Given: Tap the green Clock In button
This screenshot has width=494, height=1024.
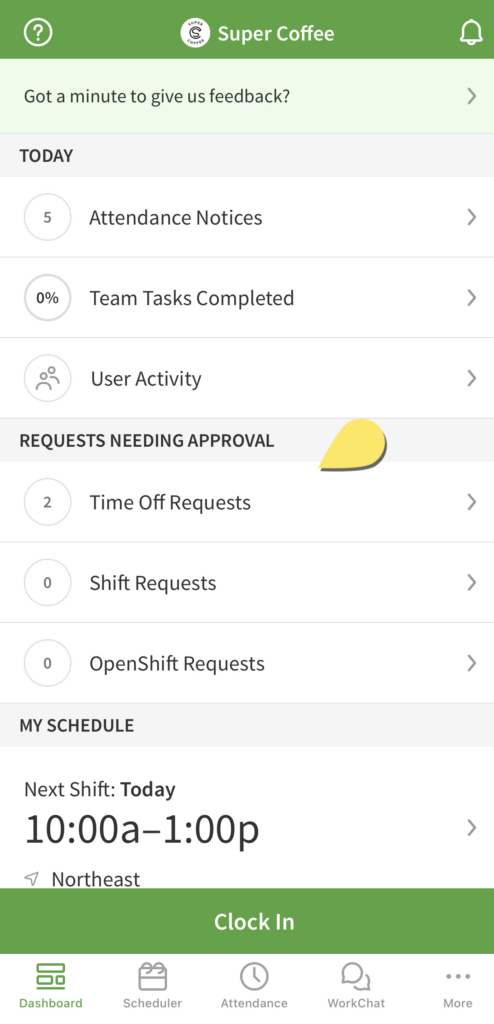Looking at the screenshot, I should [x=247, y=921].
